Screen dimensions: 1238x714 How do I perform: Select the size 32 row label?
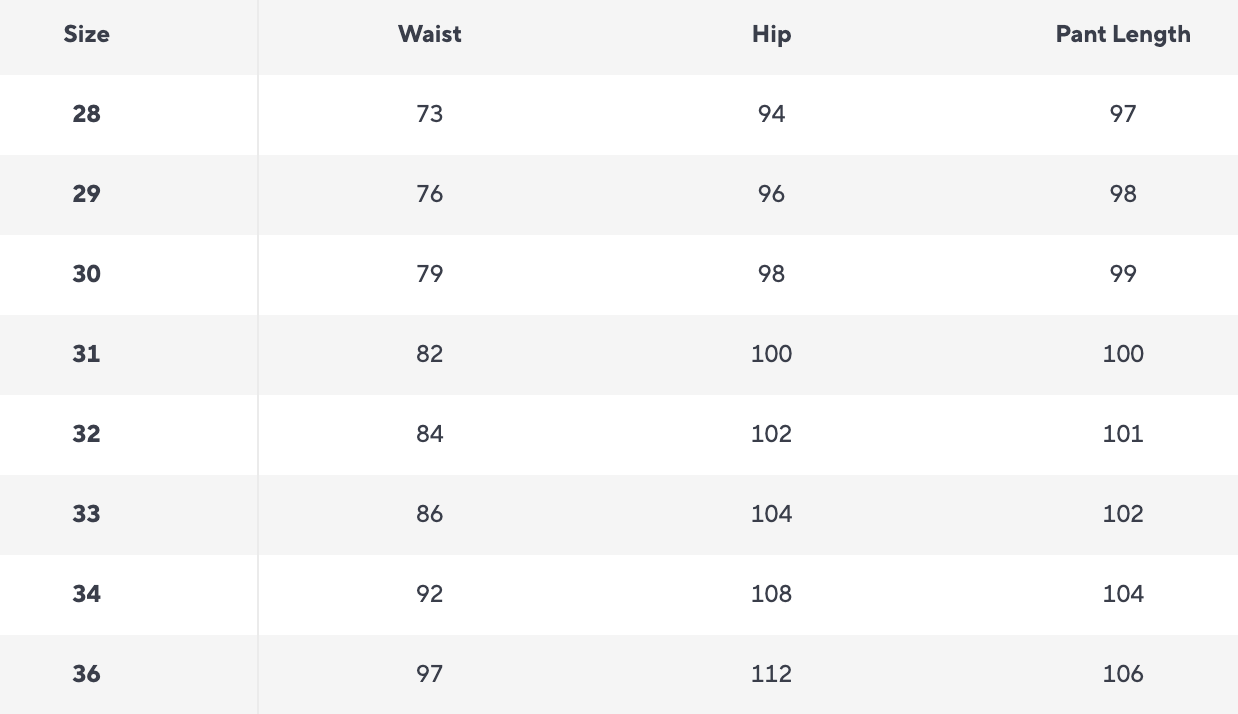(x=86, y=434)
